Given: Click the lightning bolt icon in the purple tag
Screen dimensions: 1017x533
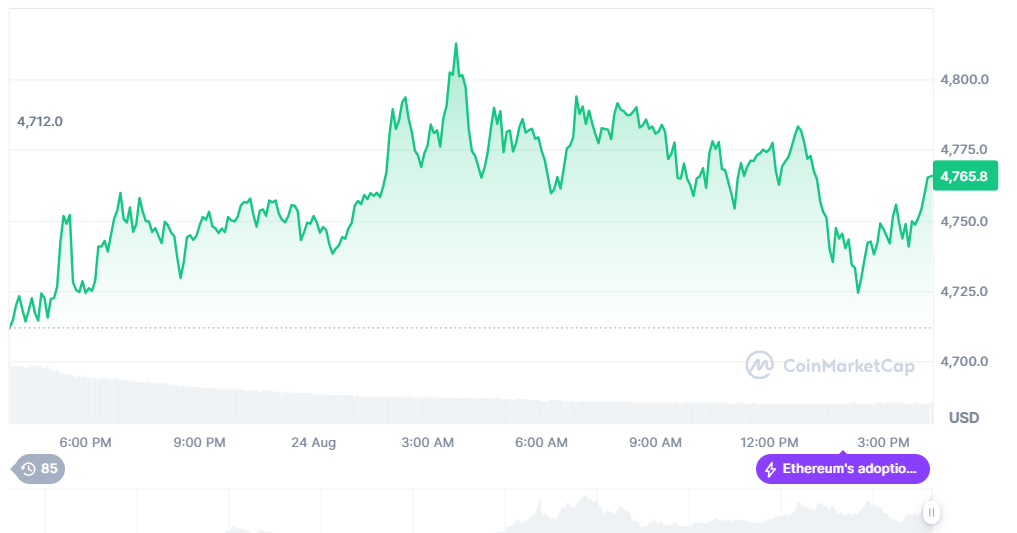Looking at the screenshot, I should click(770, 469).
